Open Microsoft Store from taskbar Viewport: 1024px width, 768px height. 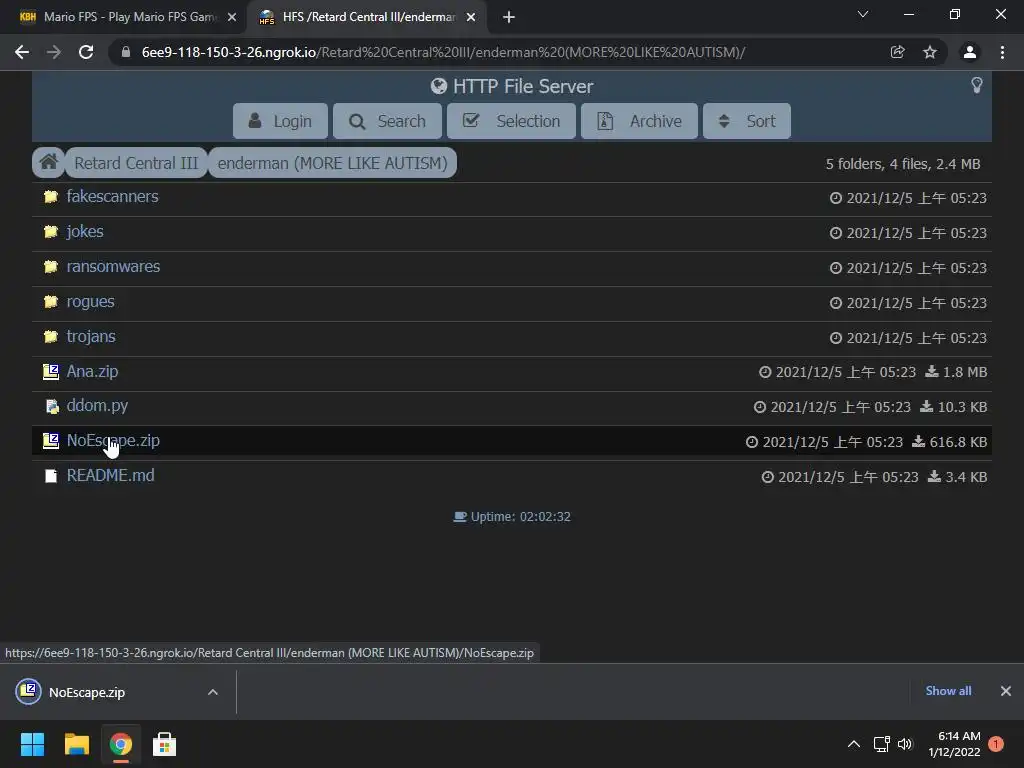pyautogui.click(x=164, y=744)
